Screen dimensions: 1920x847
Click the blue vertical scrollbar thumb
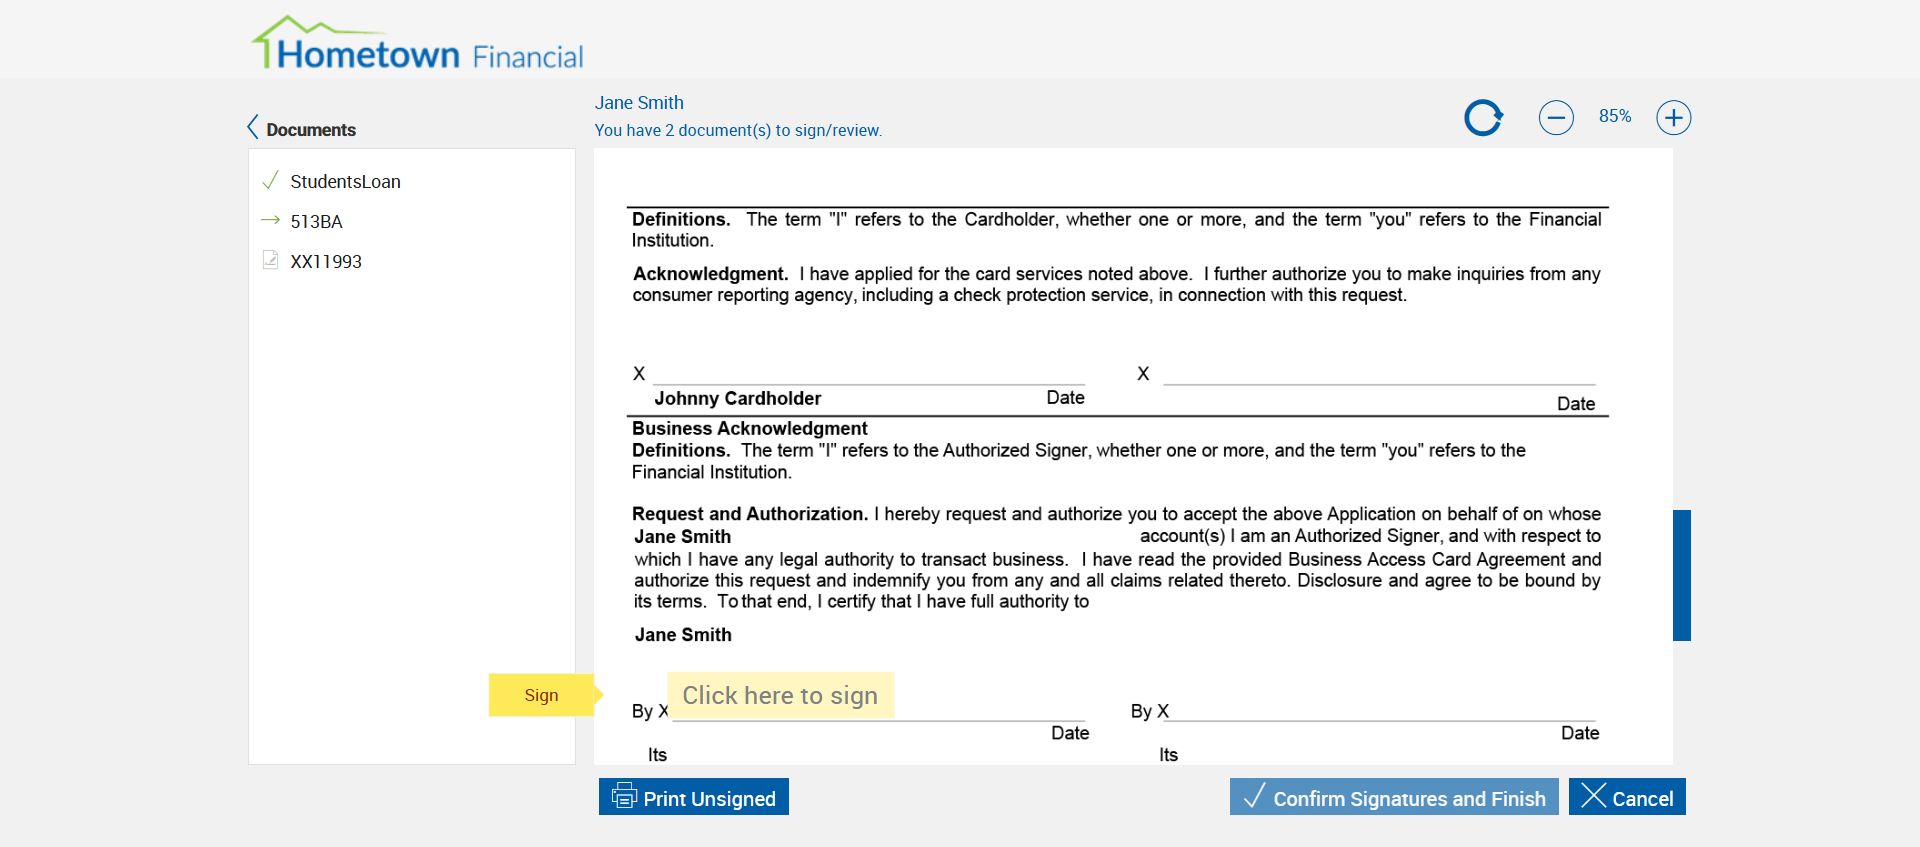coord(1682,575)
